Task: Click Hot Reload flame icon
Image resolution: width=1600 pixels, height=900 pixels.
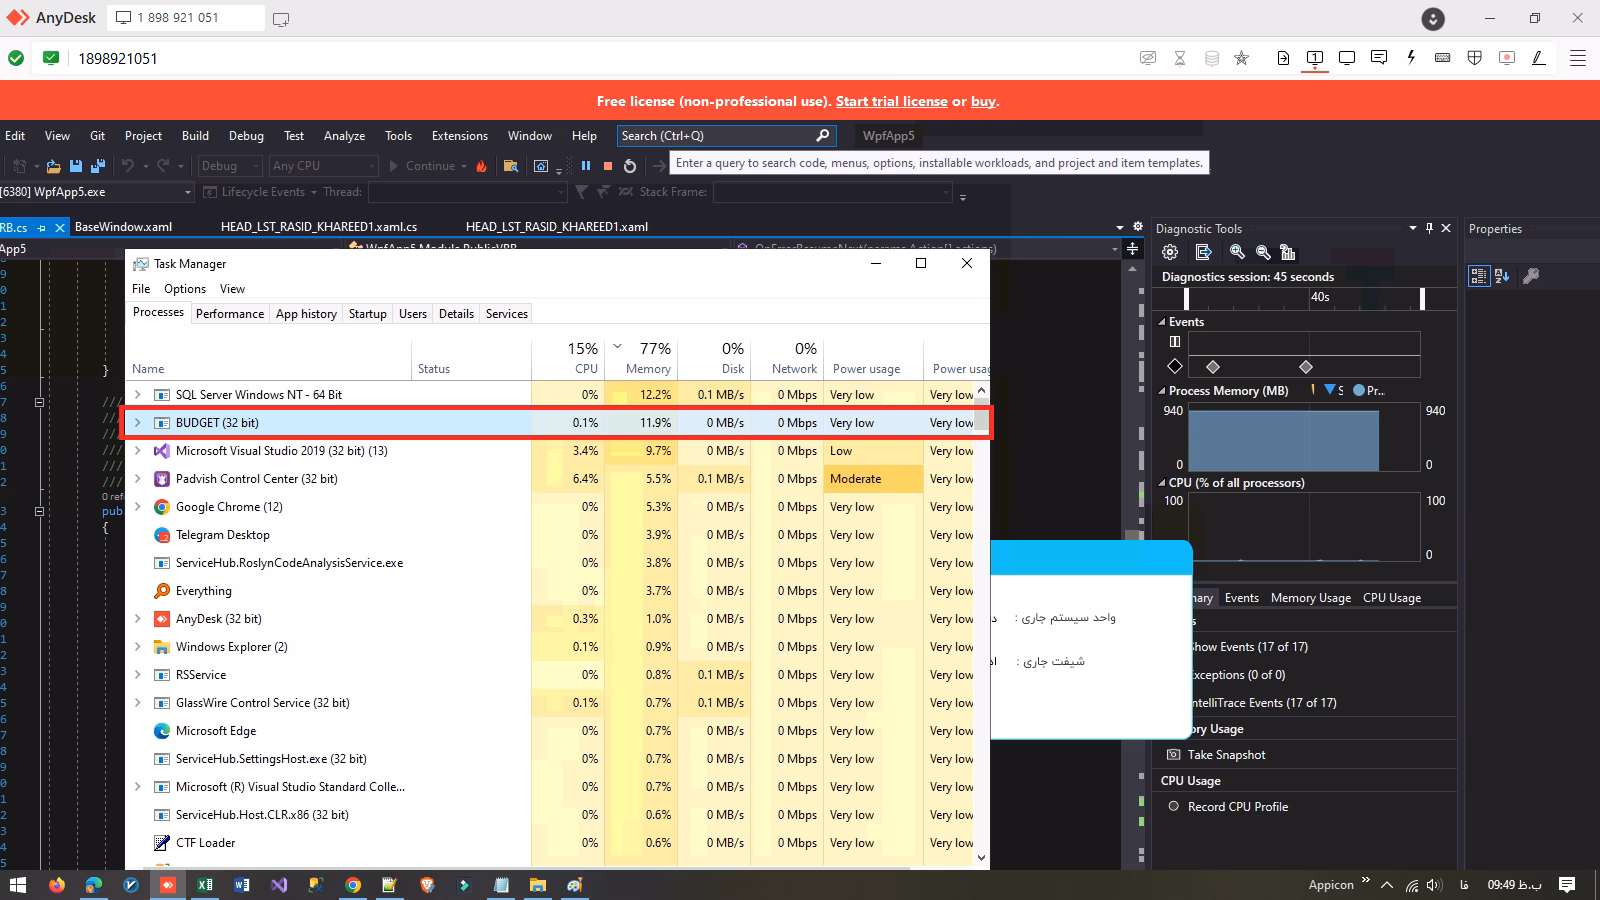Action: 481,166
